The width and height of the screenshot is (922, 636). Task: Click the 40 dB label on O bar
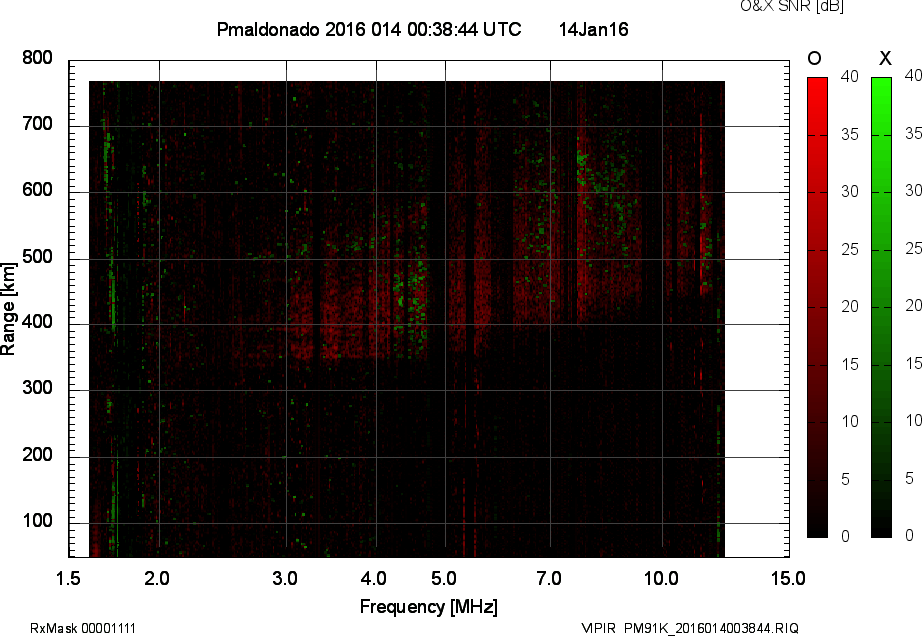click(x=850, y=76)
